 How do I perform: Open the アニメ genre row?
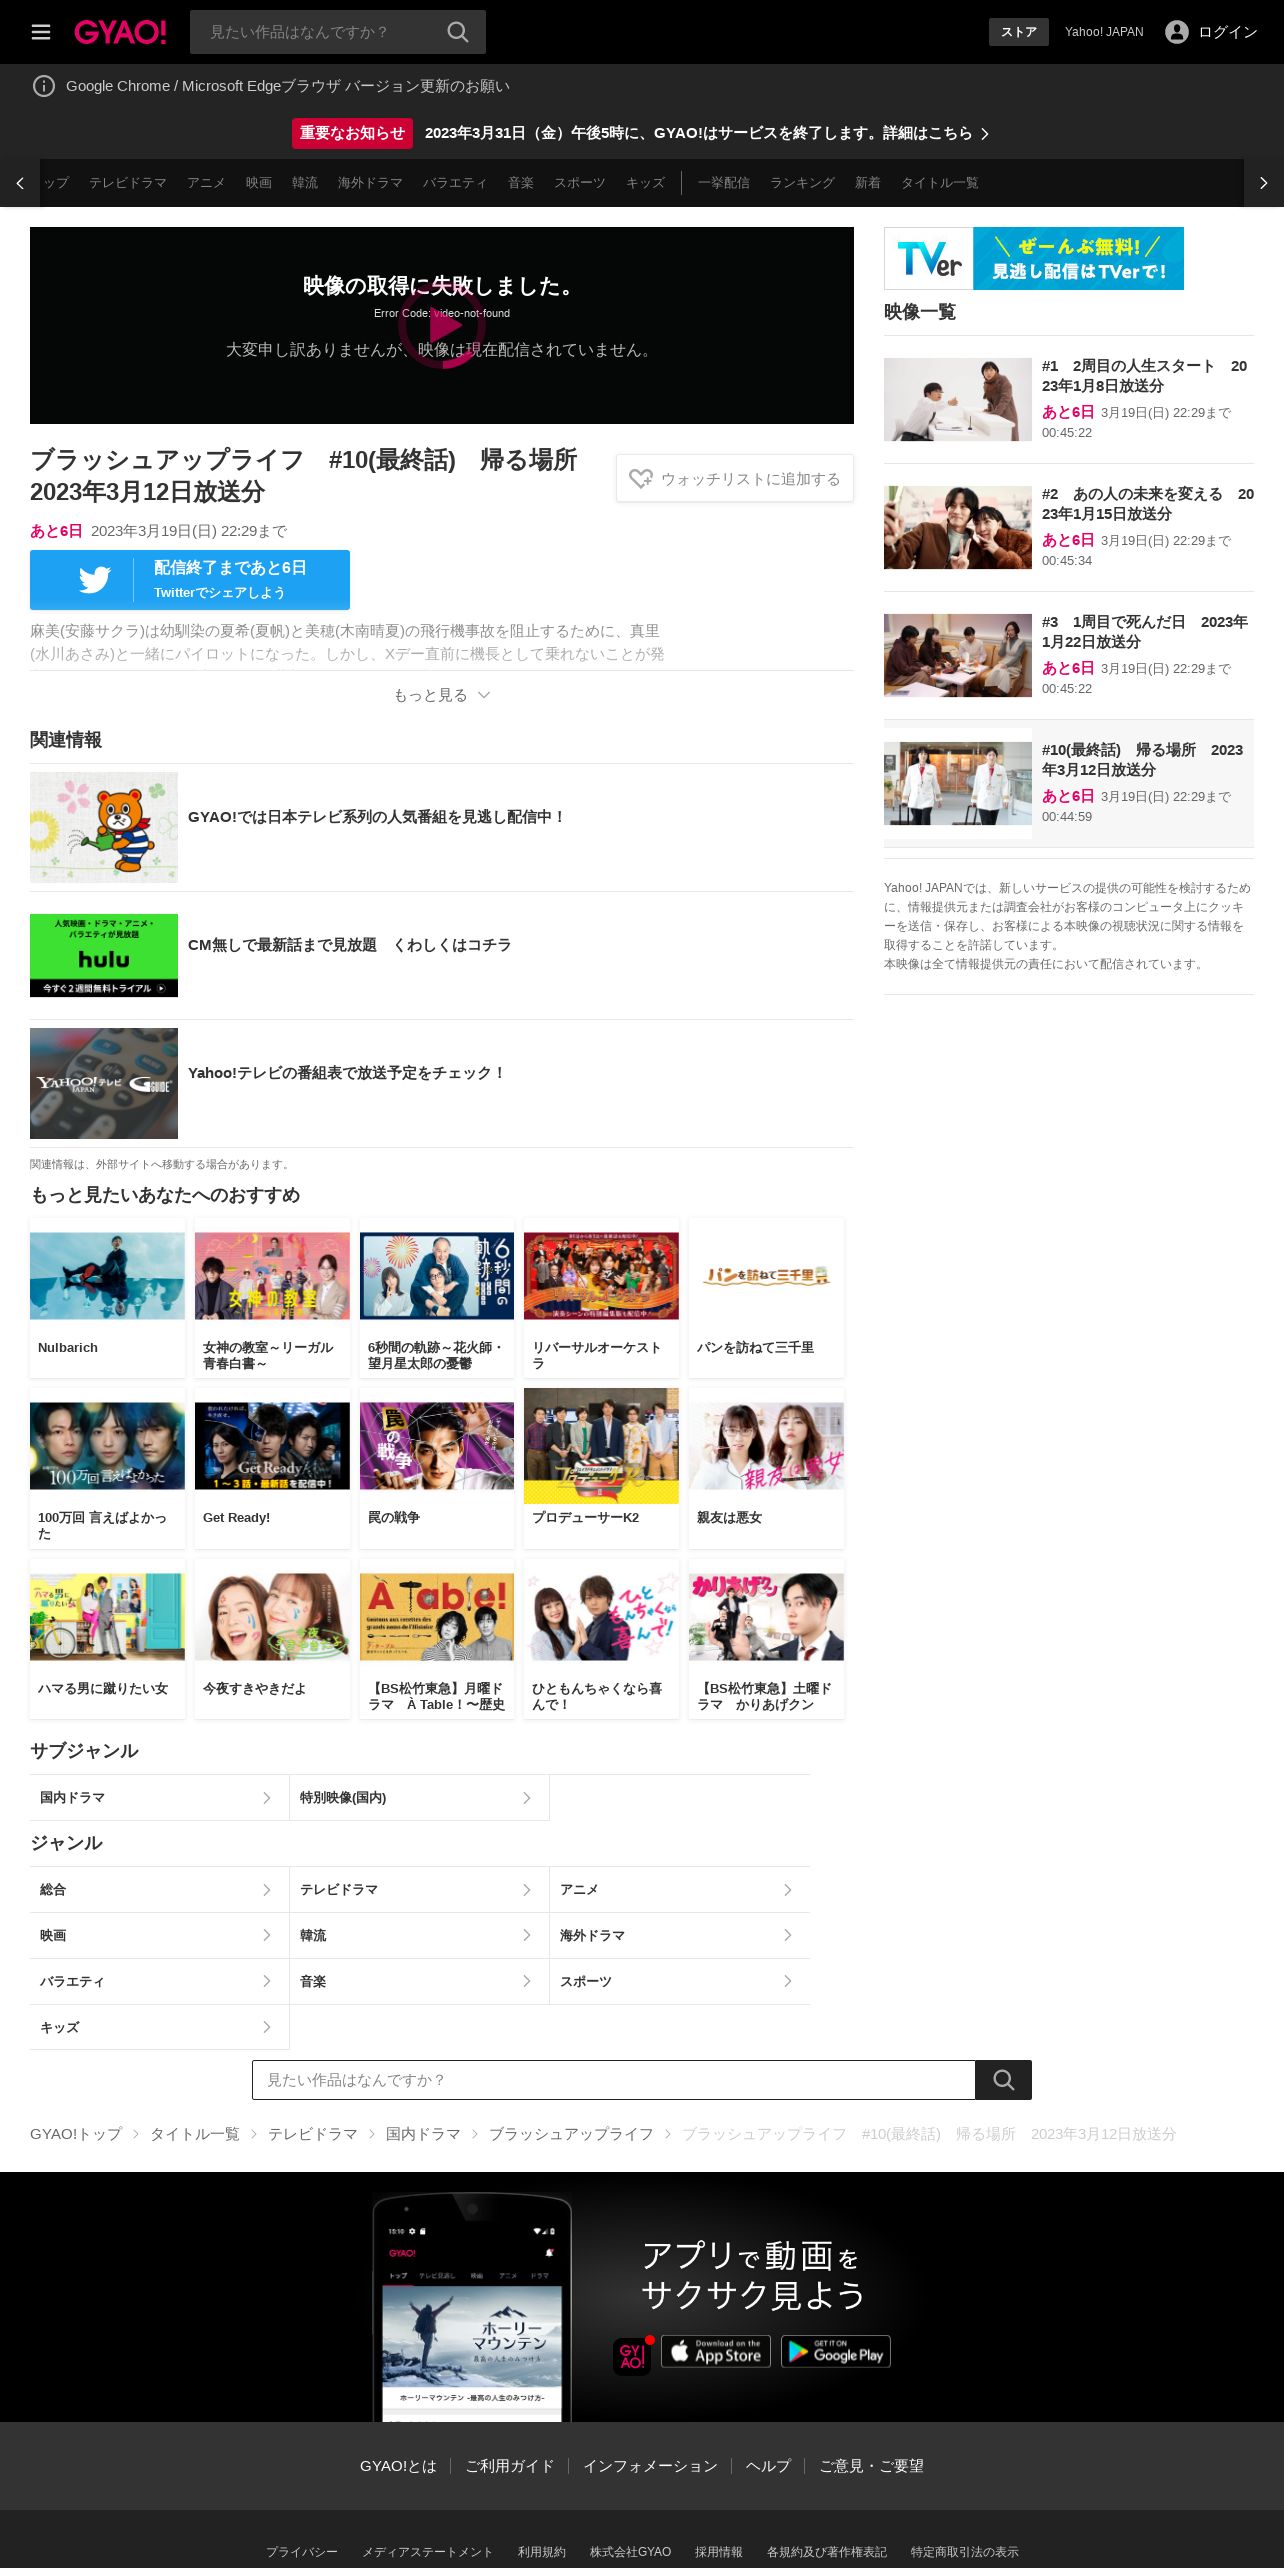(680, 1890)
